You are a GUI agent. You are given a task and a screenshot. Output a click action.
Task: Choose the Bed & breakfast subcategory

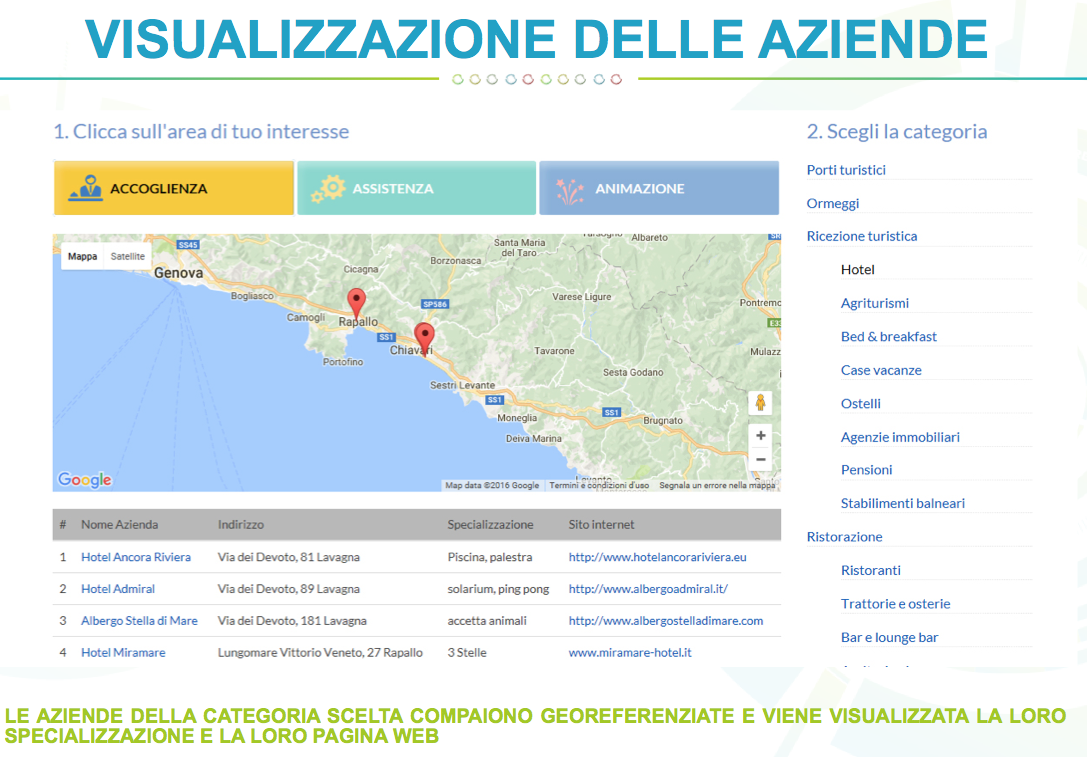[889, 336]
